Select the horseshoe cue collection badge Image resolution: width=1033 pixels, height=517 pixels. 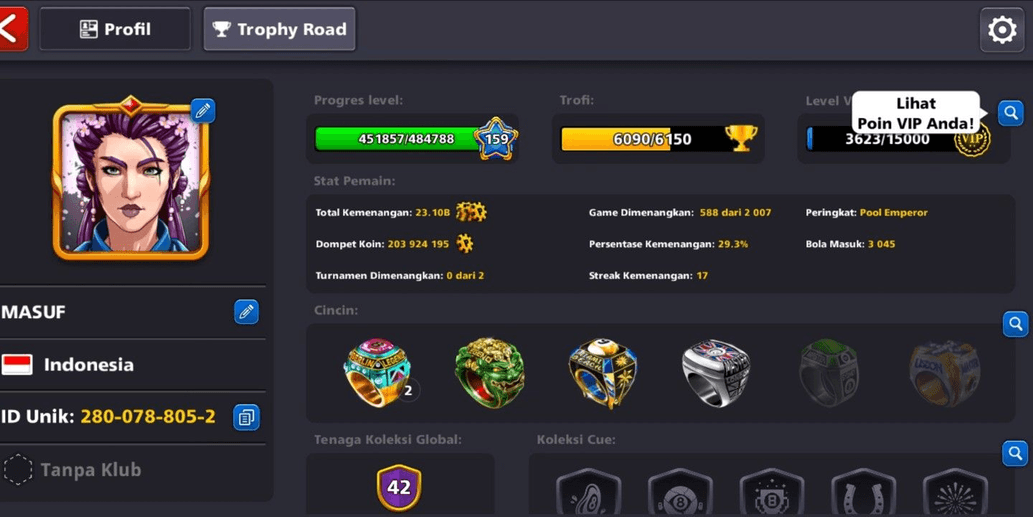[x=863, y=493]
